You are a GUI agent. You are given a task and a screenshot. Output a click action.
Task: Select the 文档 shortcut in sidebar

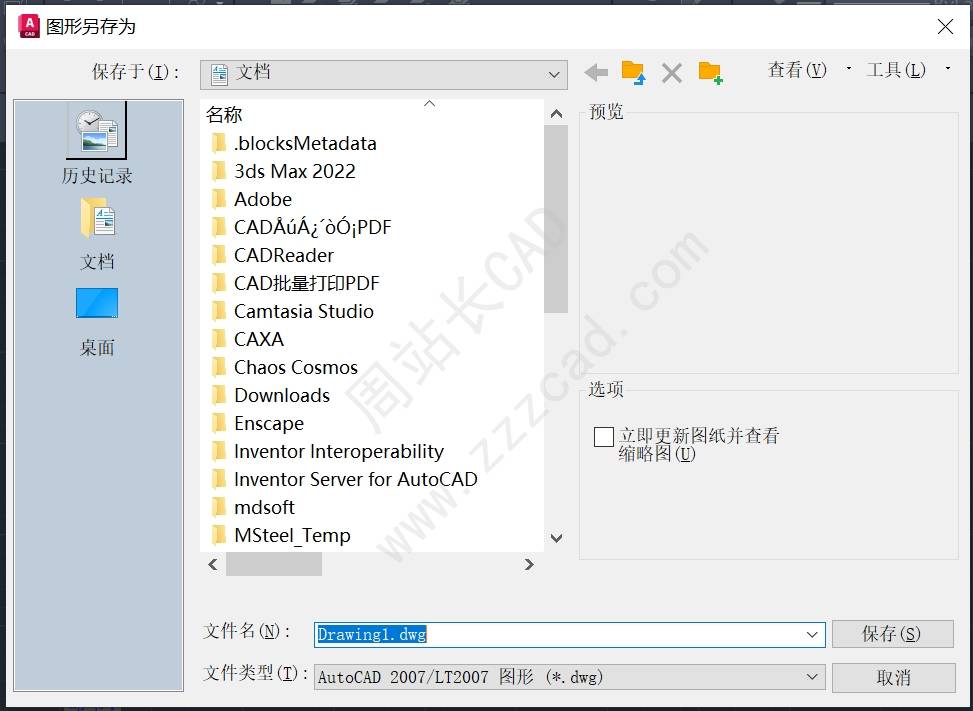pyautogui.click(x=97, y=235)
